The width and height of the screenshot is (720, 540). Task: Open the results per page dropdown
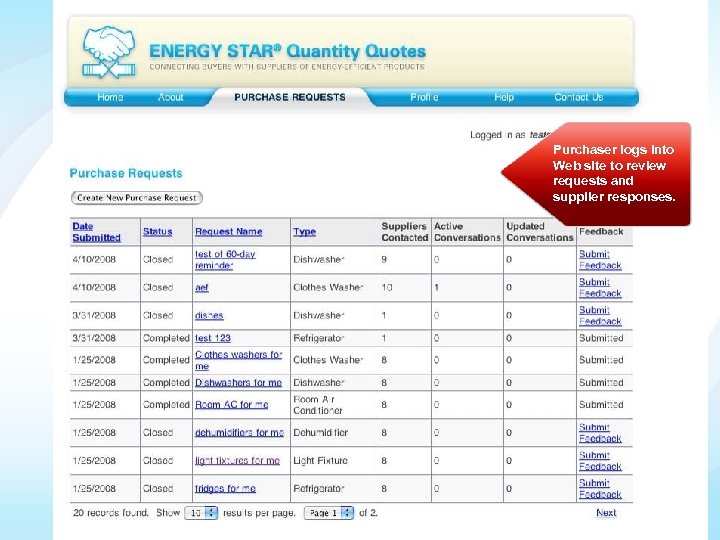tap(201, 513)
